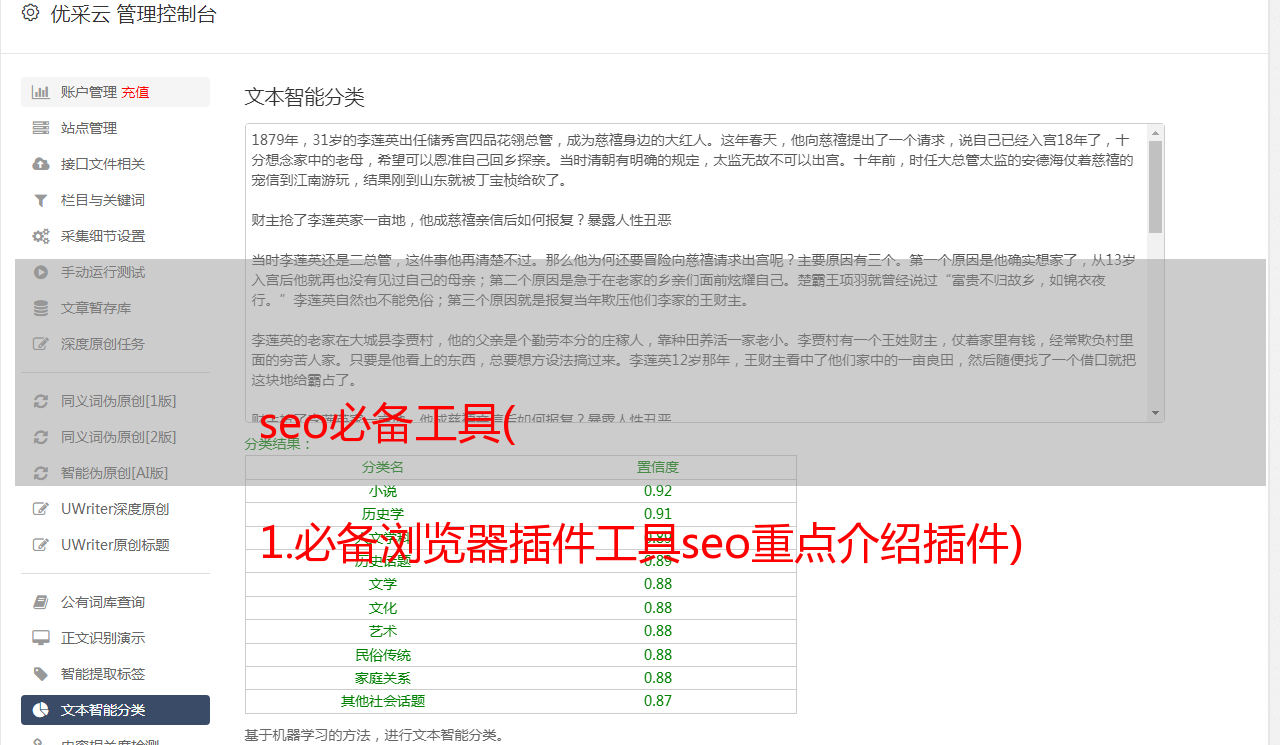Click the 0.92 confidence value
This screenshot has width=1280, height=745.
click(658, 491)
